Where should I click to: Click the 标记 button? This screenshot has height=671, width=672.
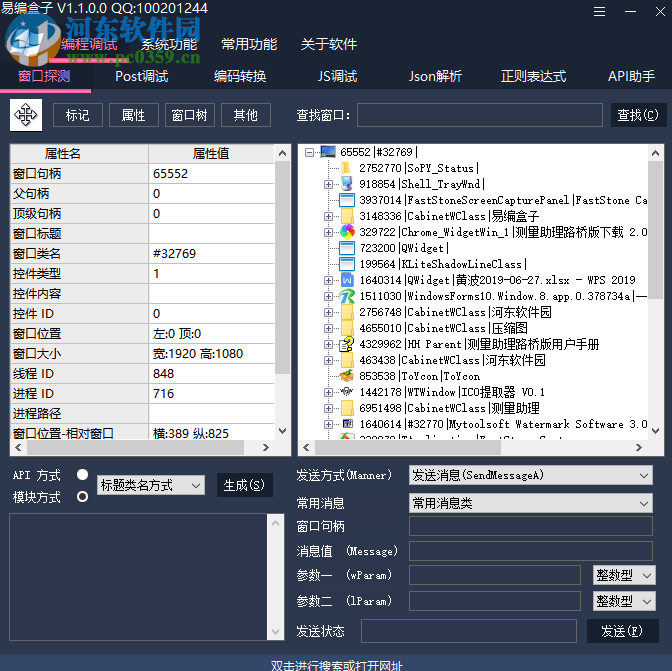click(78, 115)
